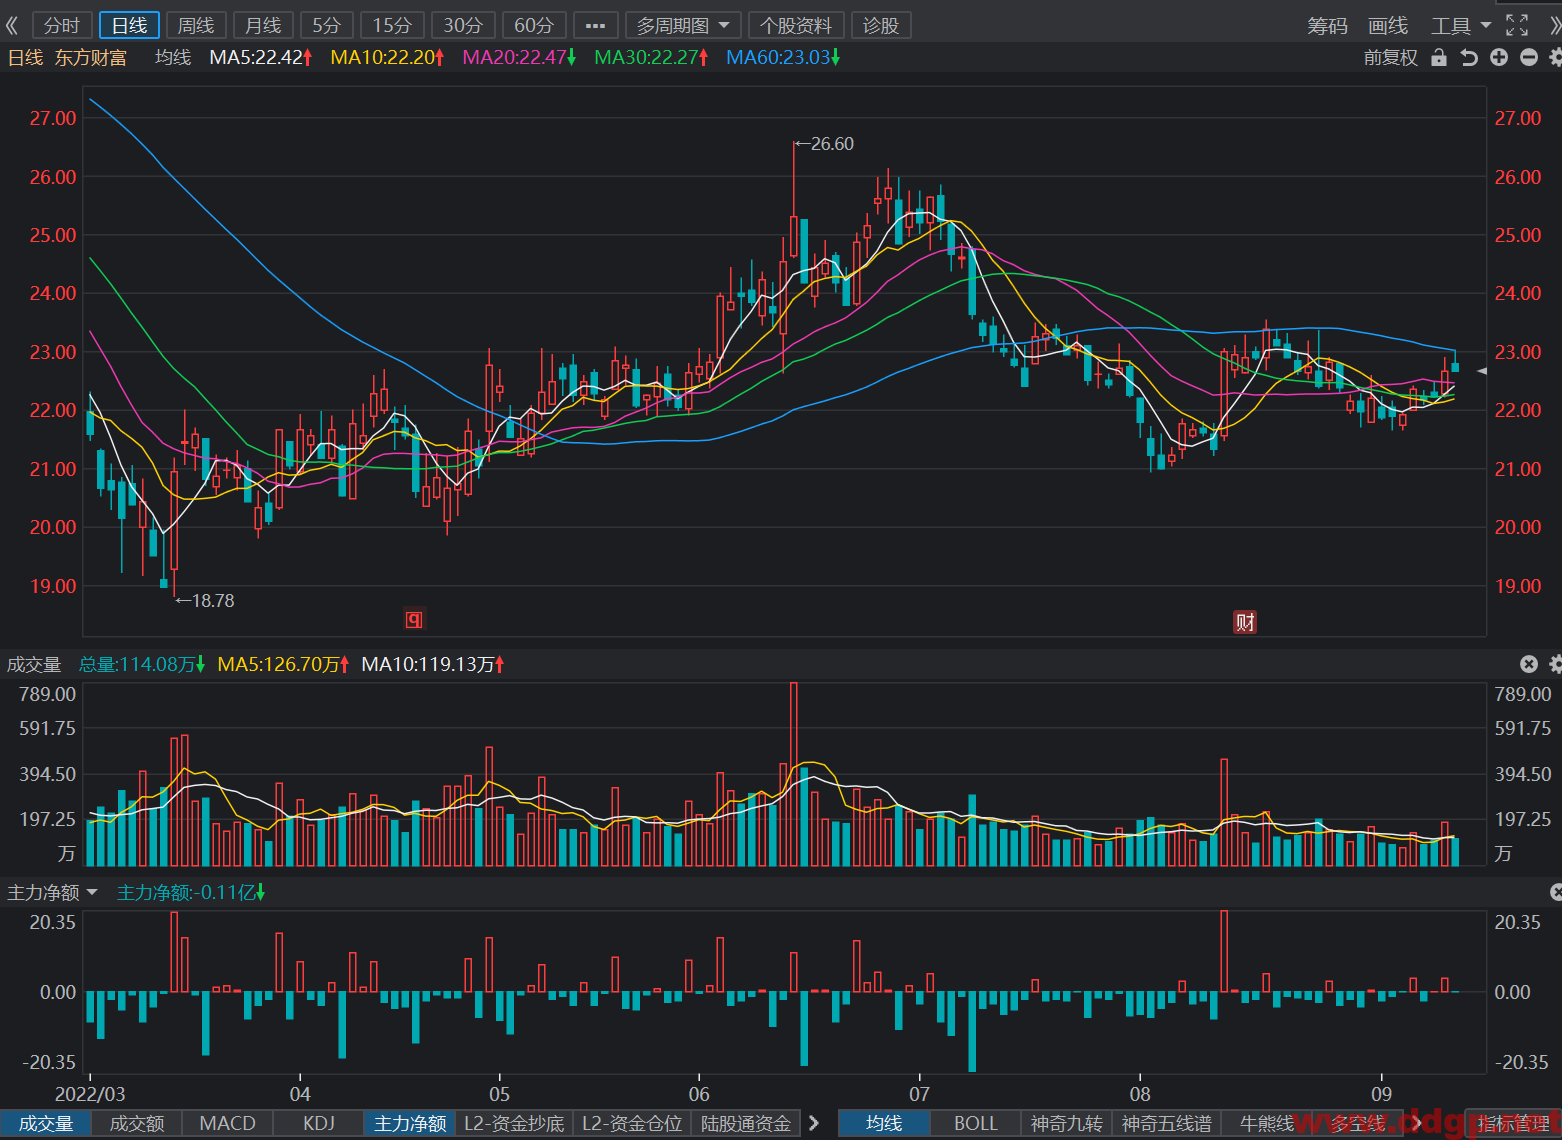Switch to 60分 minute chart
Image resolution: width=1562 pixels, height=1140 pixels.
534,25
